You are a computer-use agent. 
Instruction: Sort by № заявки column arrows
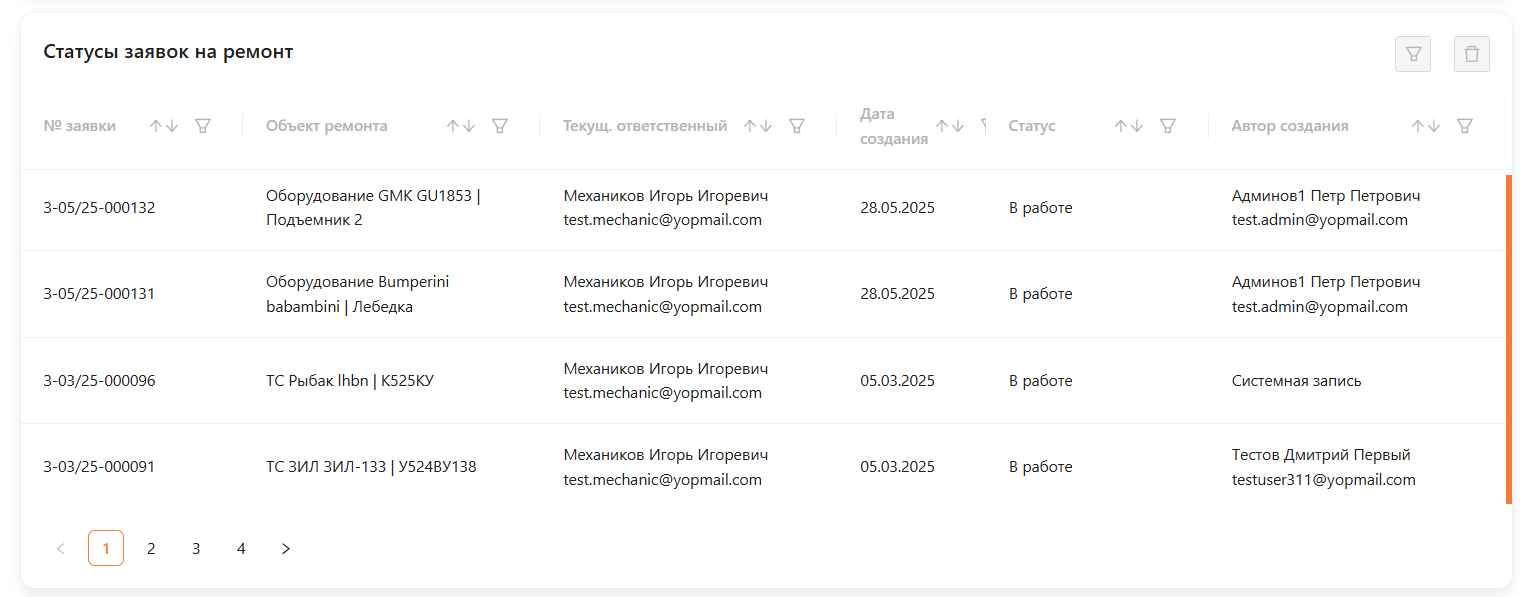[164, 126]
